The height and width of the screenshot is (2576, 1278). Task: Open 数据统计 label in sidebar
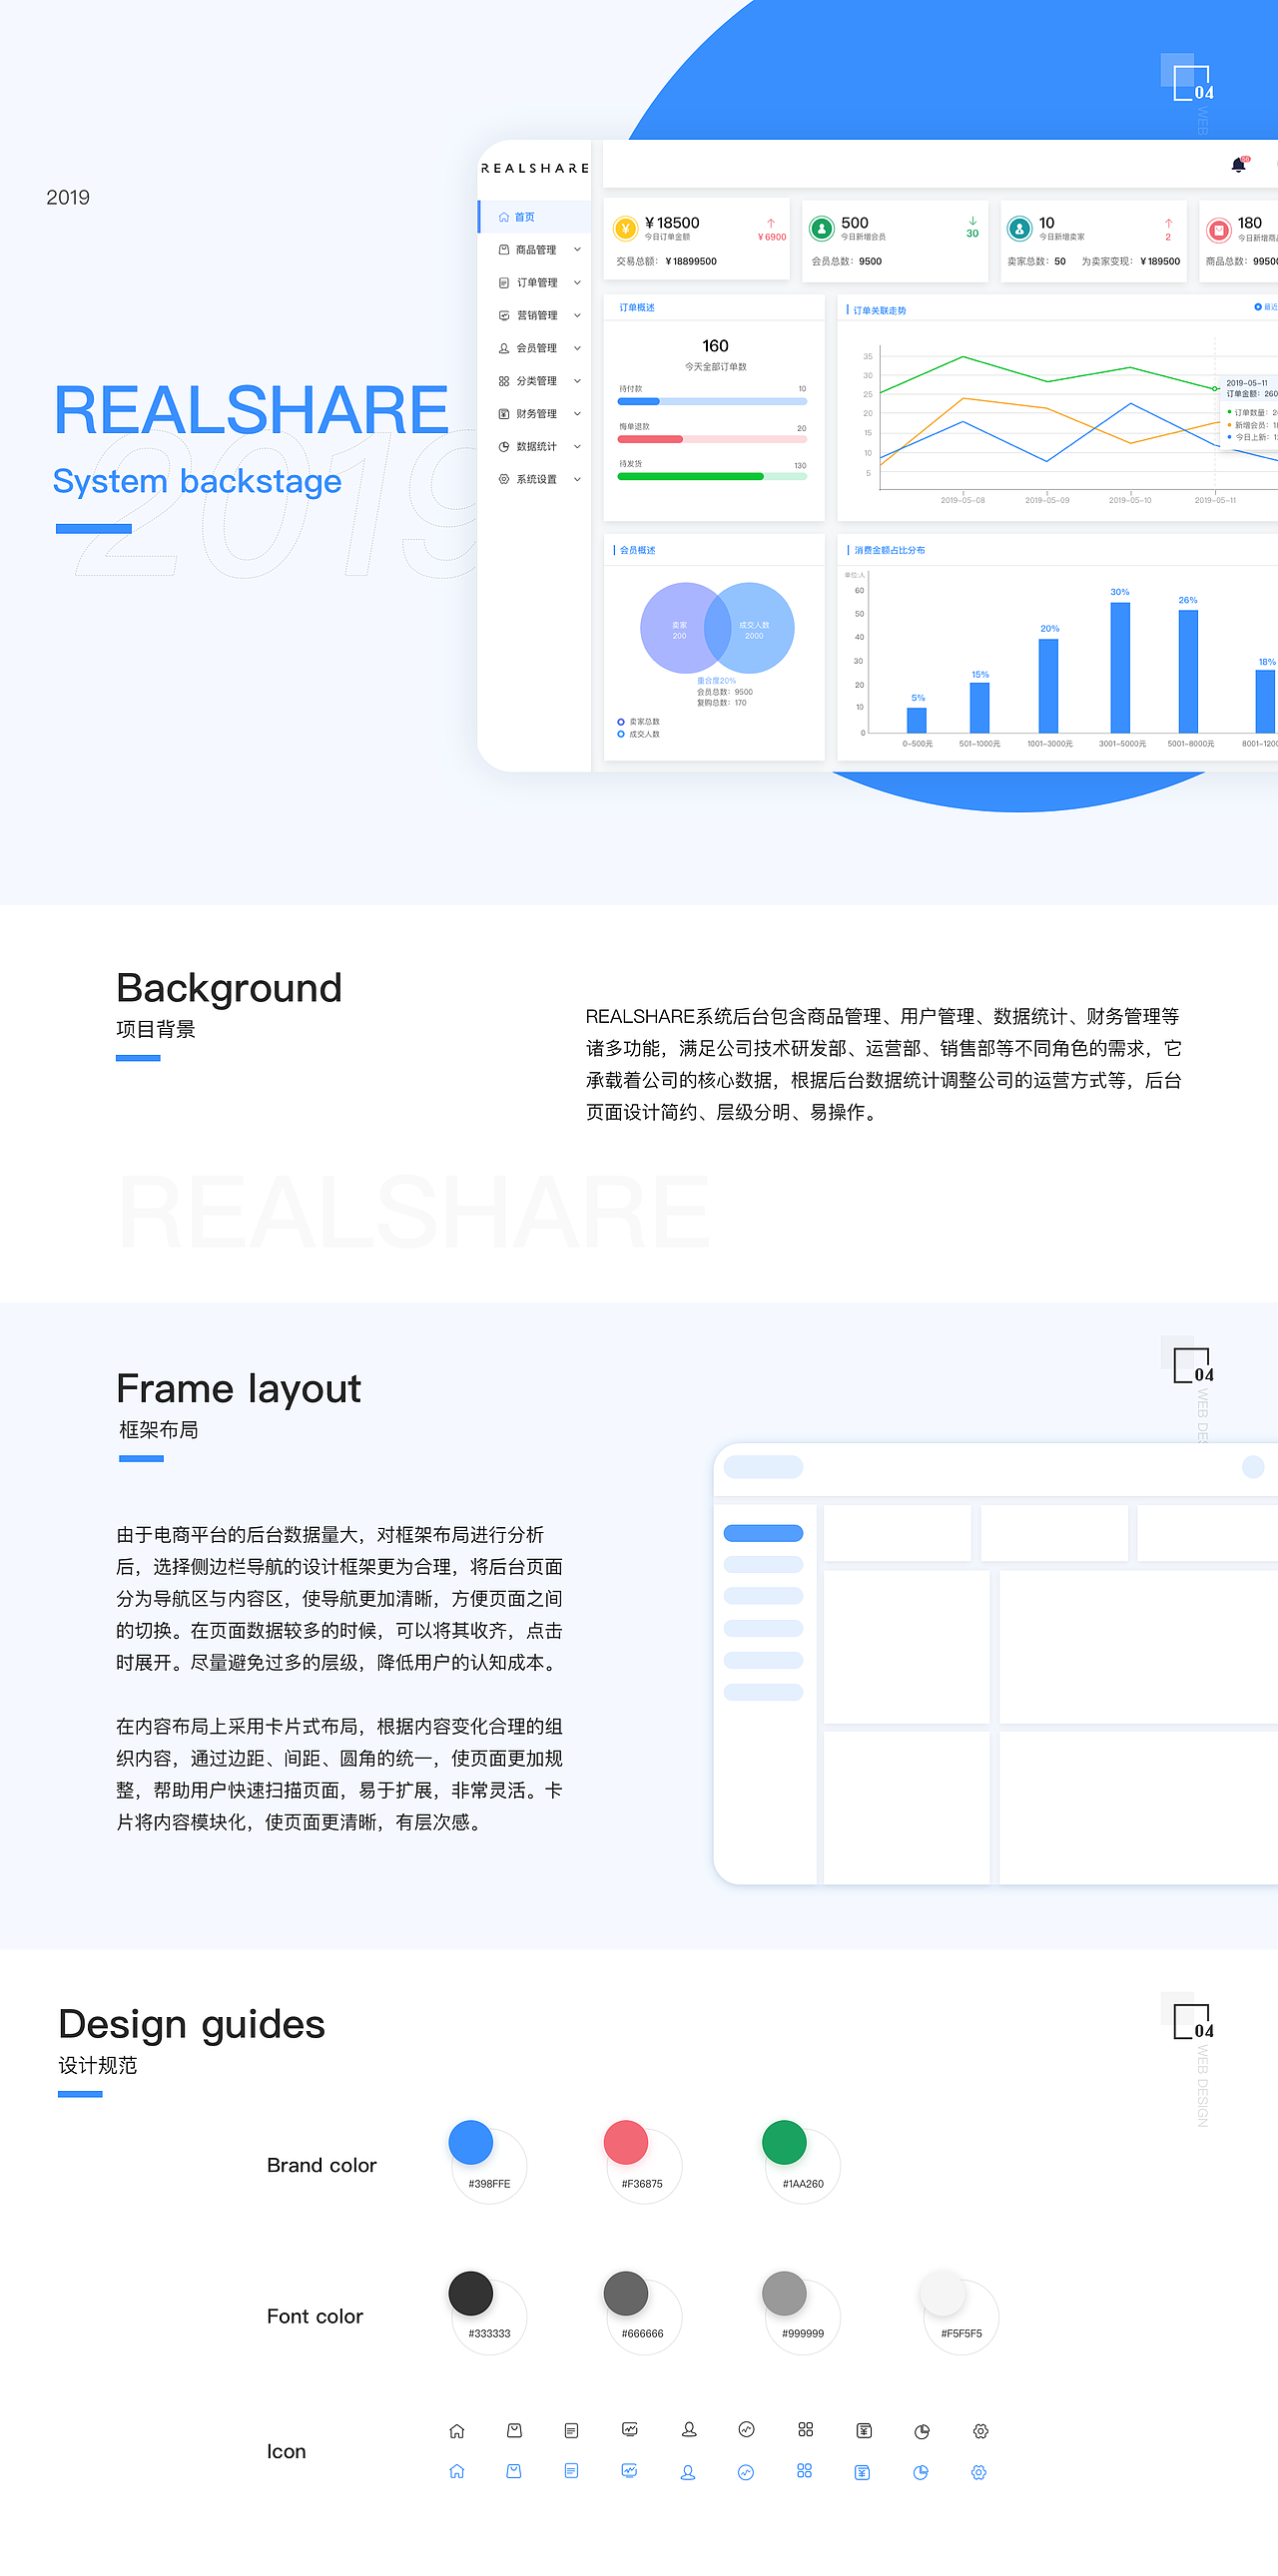tap(537, 447)
